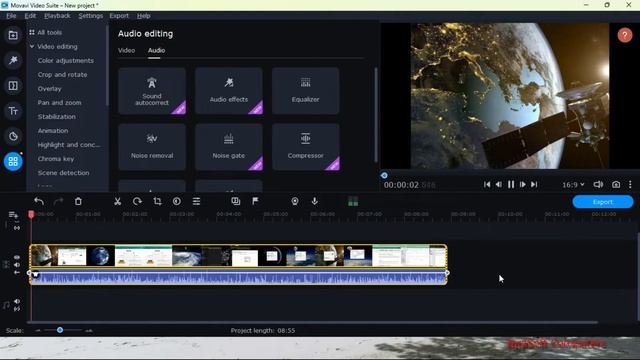Open the Import files panel icon
The width and height of the screenshot is (640, 360).
[x=13, y=35]
